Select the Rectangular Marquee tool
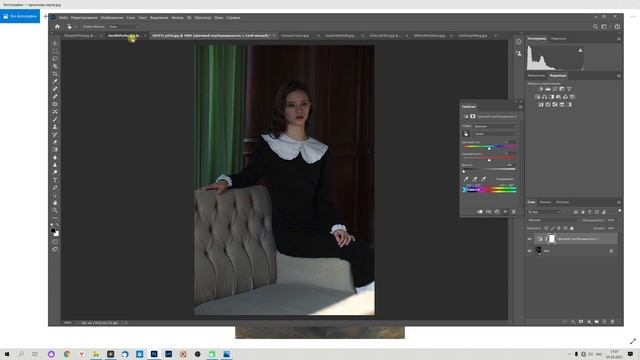This screenshot has height=360, width=640. 55,51
